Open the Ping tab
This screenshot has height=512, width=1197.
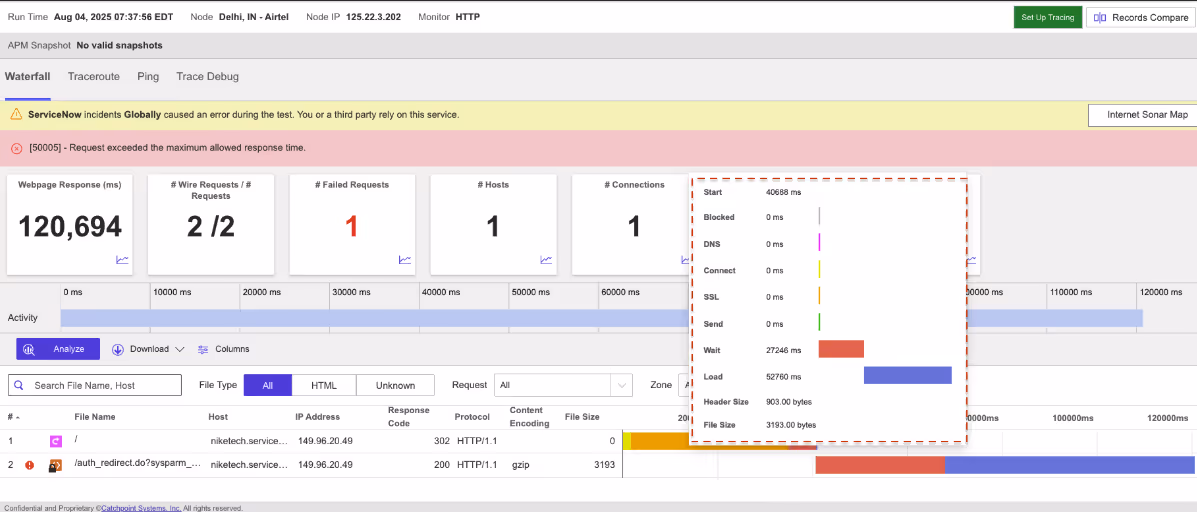148,76
